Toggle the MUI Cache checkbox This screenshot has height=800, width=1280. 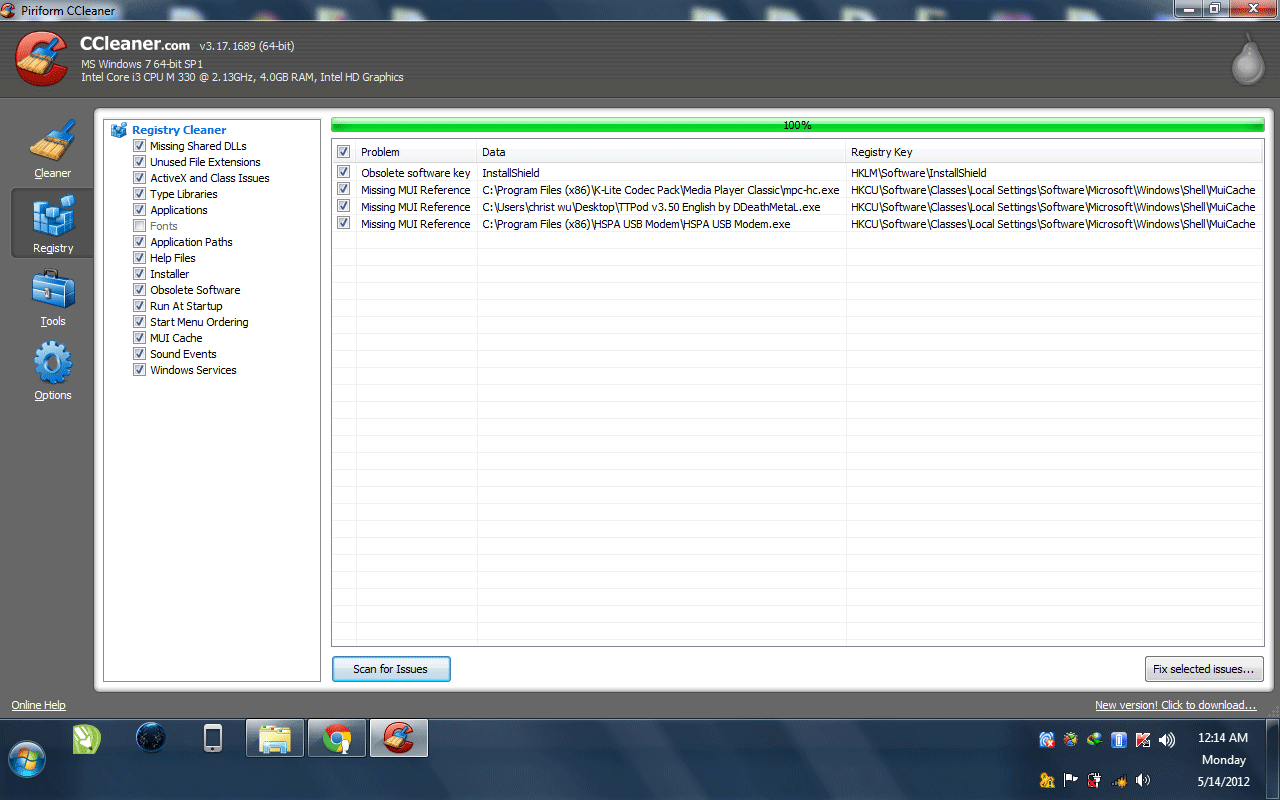pyautogui.click(x=140, y=338)
